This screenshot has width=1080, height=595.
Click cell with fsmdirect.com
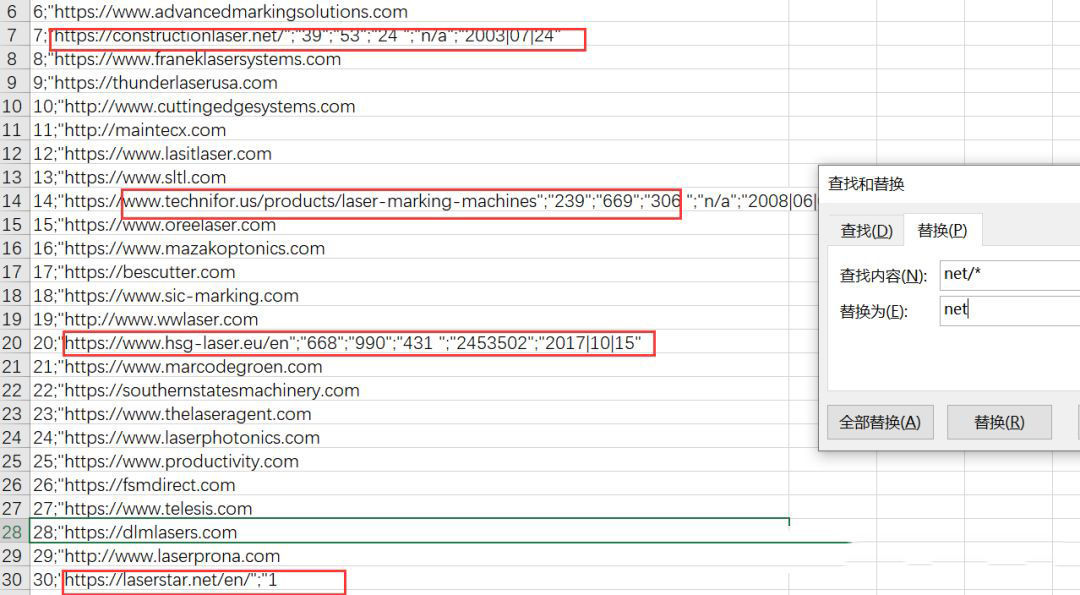[410, 484]
